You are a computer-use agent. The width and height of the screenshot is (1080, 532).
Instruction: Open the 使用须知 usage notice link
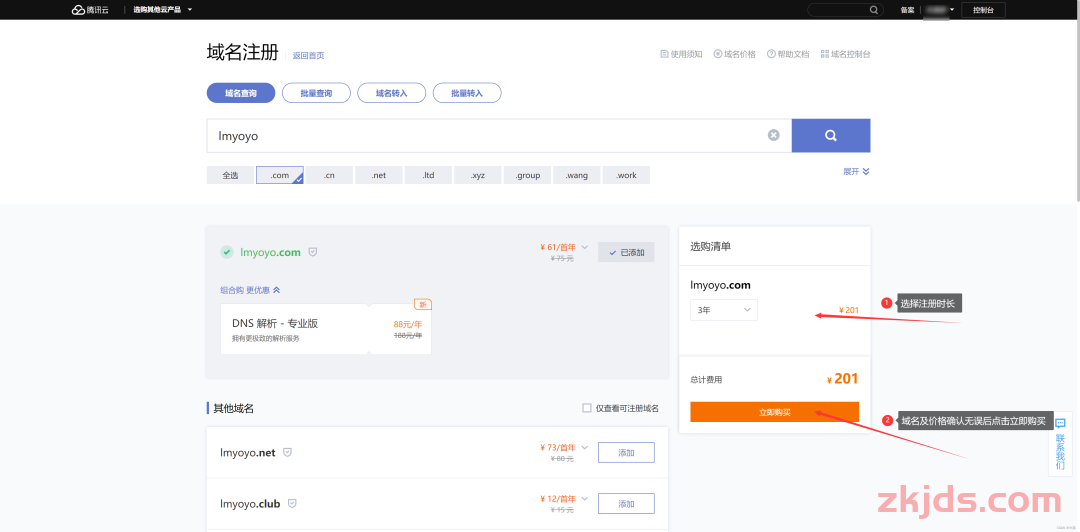point(681,54)
